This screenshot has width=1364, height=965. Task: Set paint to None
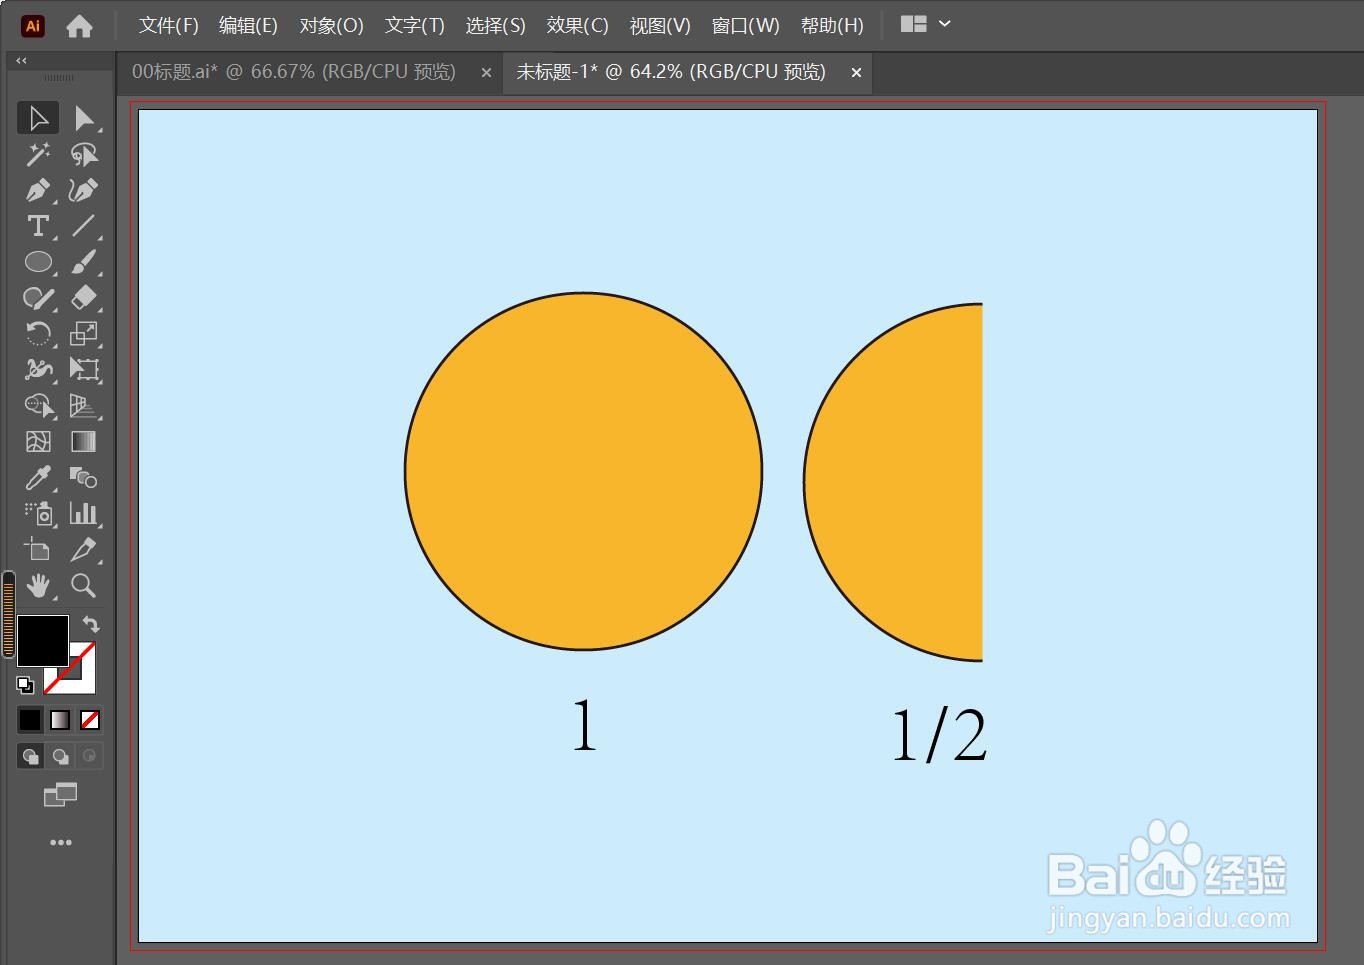coord(90,720)
